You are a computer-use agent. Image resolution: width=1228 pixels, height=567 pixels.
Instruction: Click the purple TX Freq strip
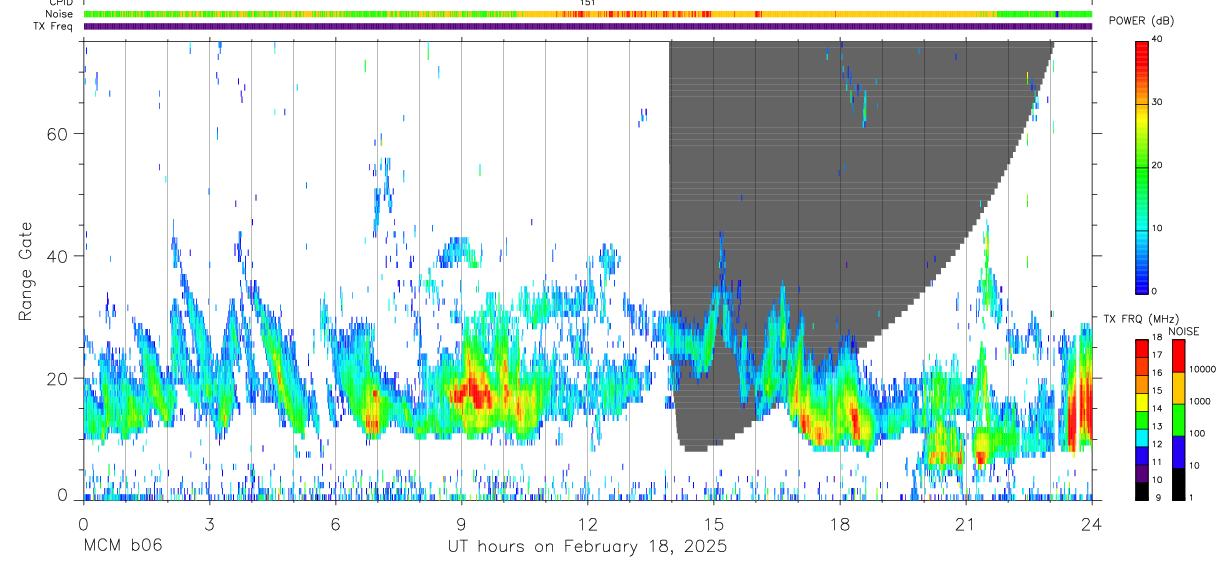point(588,26)
